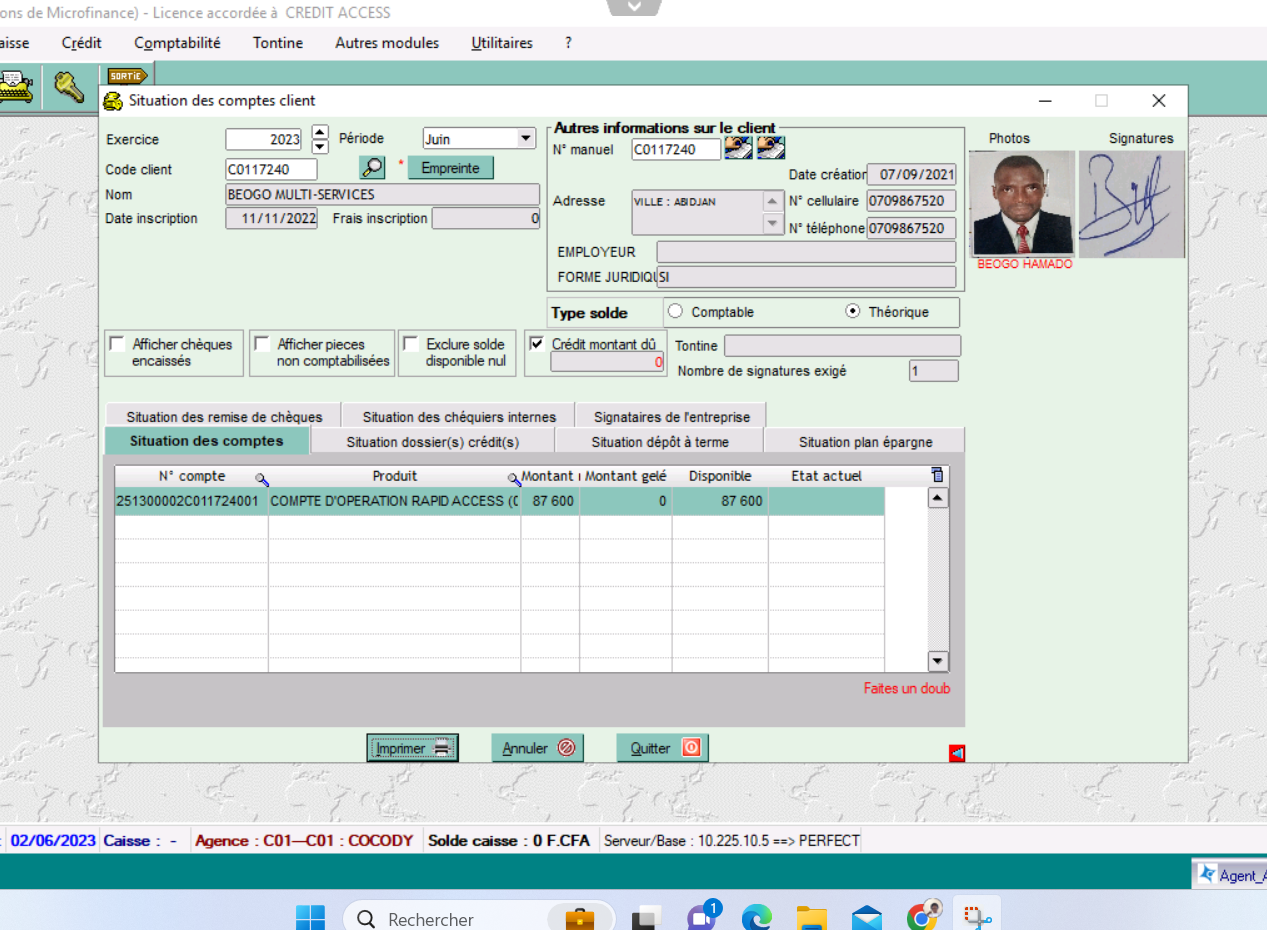Enable Afficher chèques encaissés checkbox
The height and width of the screenshot is (930, 1267).
(117, 344)
